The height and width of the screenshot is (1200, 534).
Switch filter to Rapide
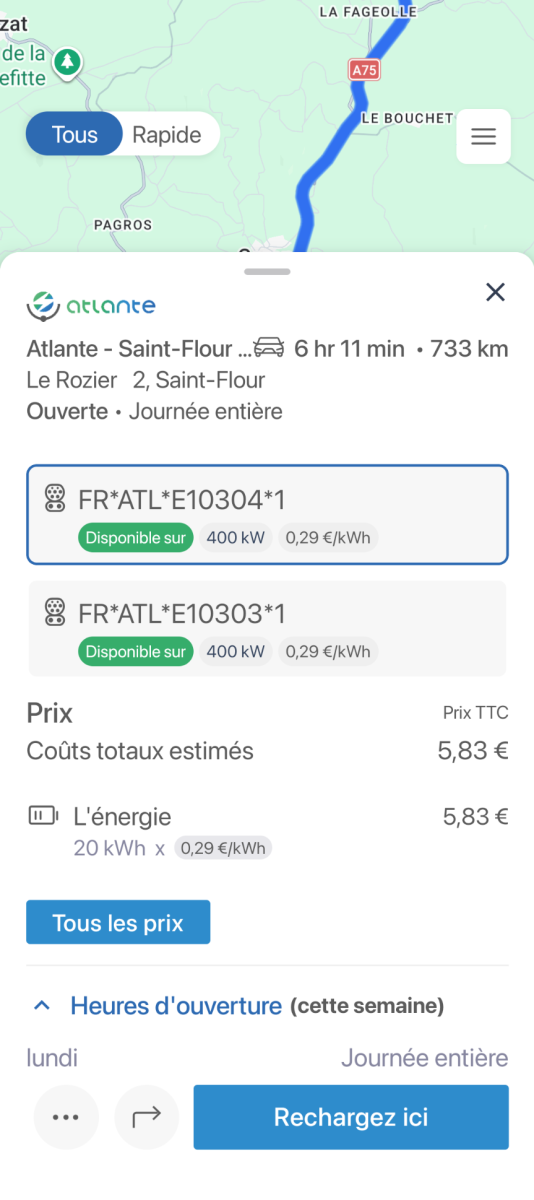tap(167, 135)
